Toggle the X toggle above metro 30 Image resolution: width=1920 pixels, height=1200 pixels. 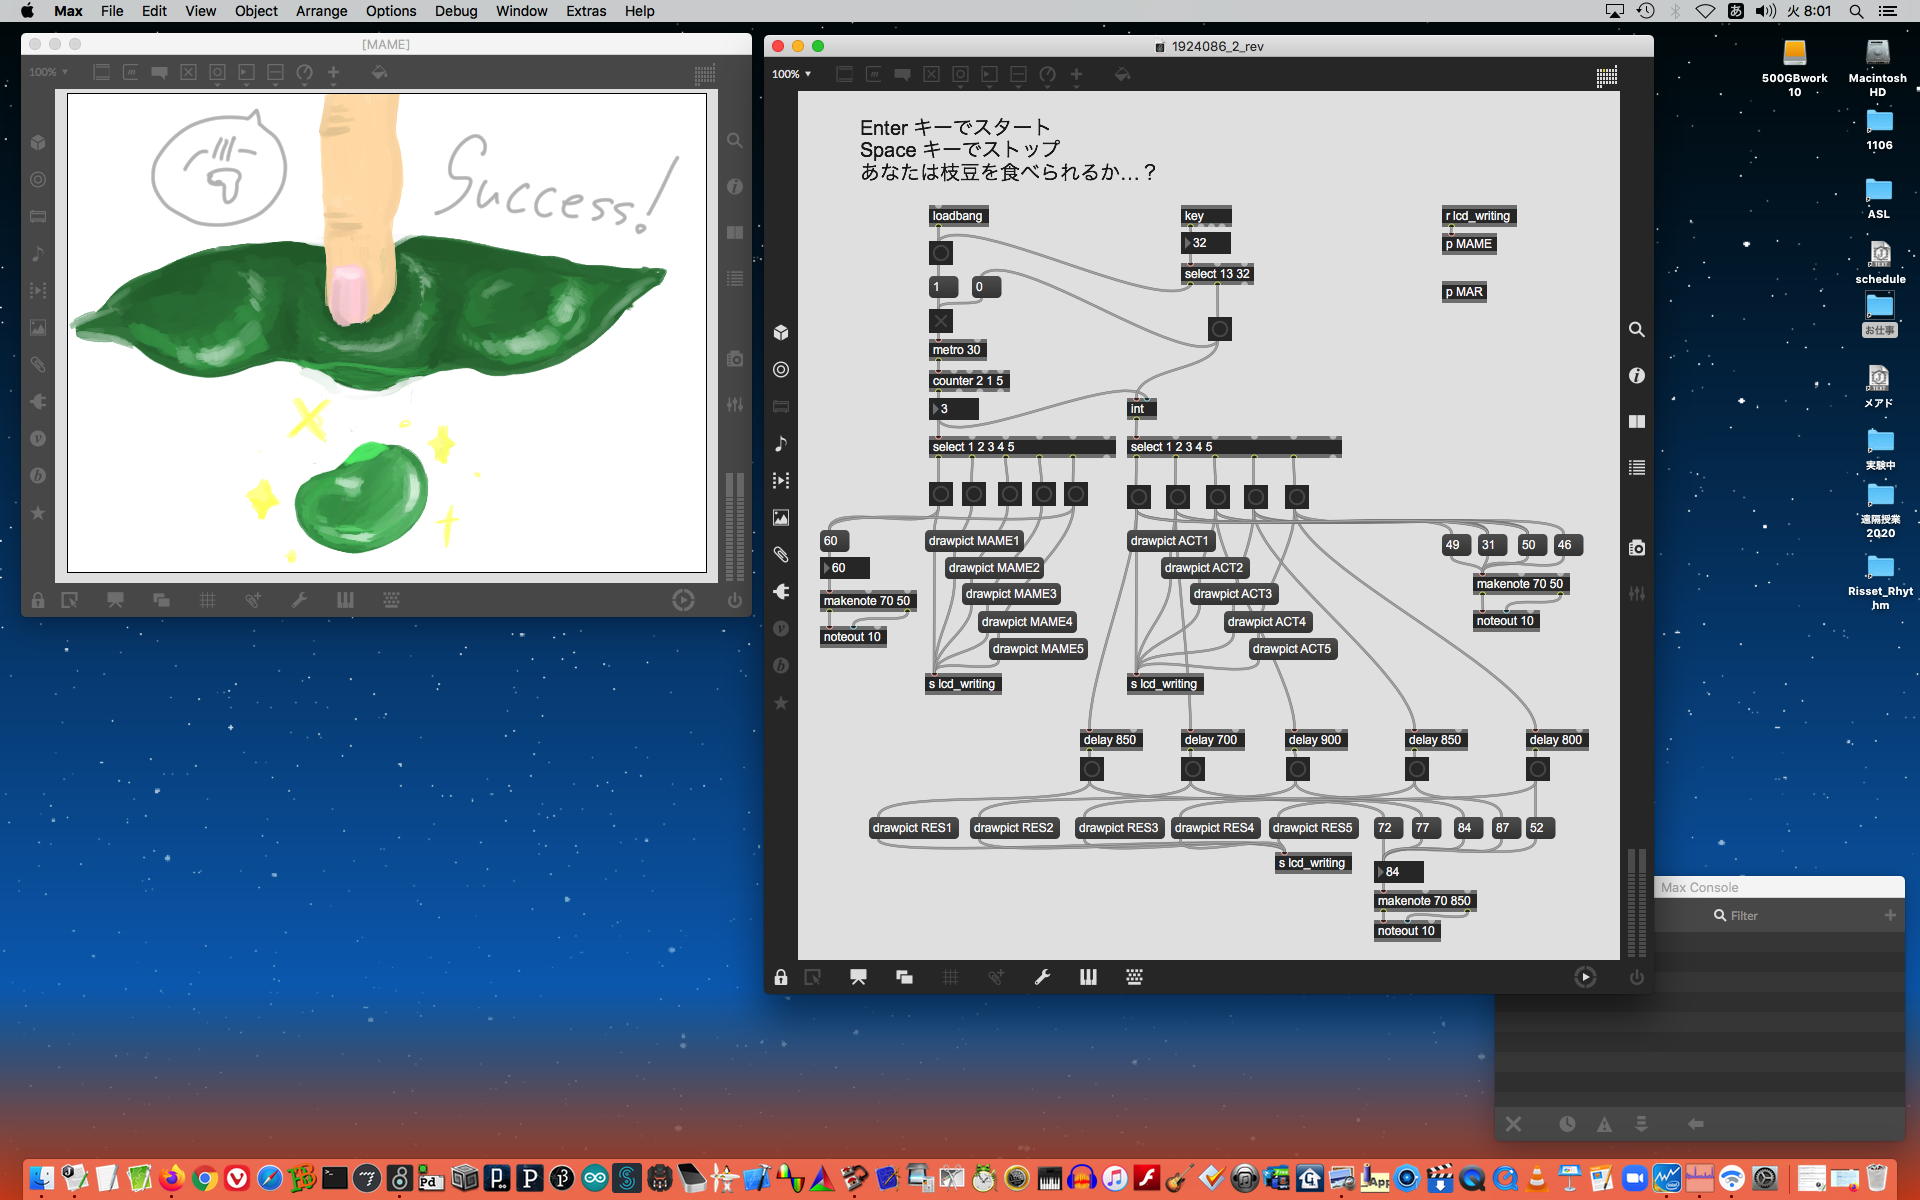tap(940, 321)
